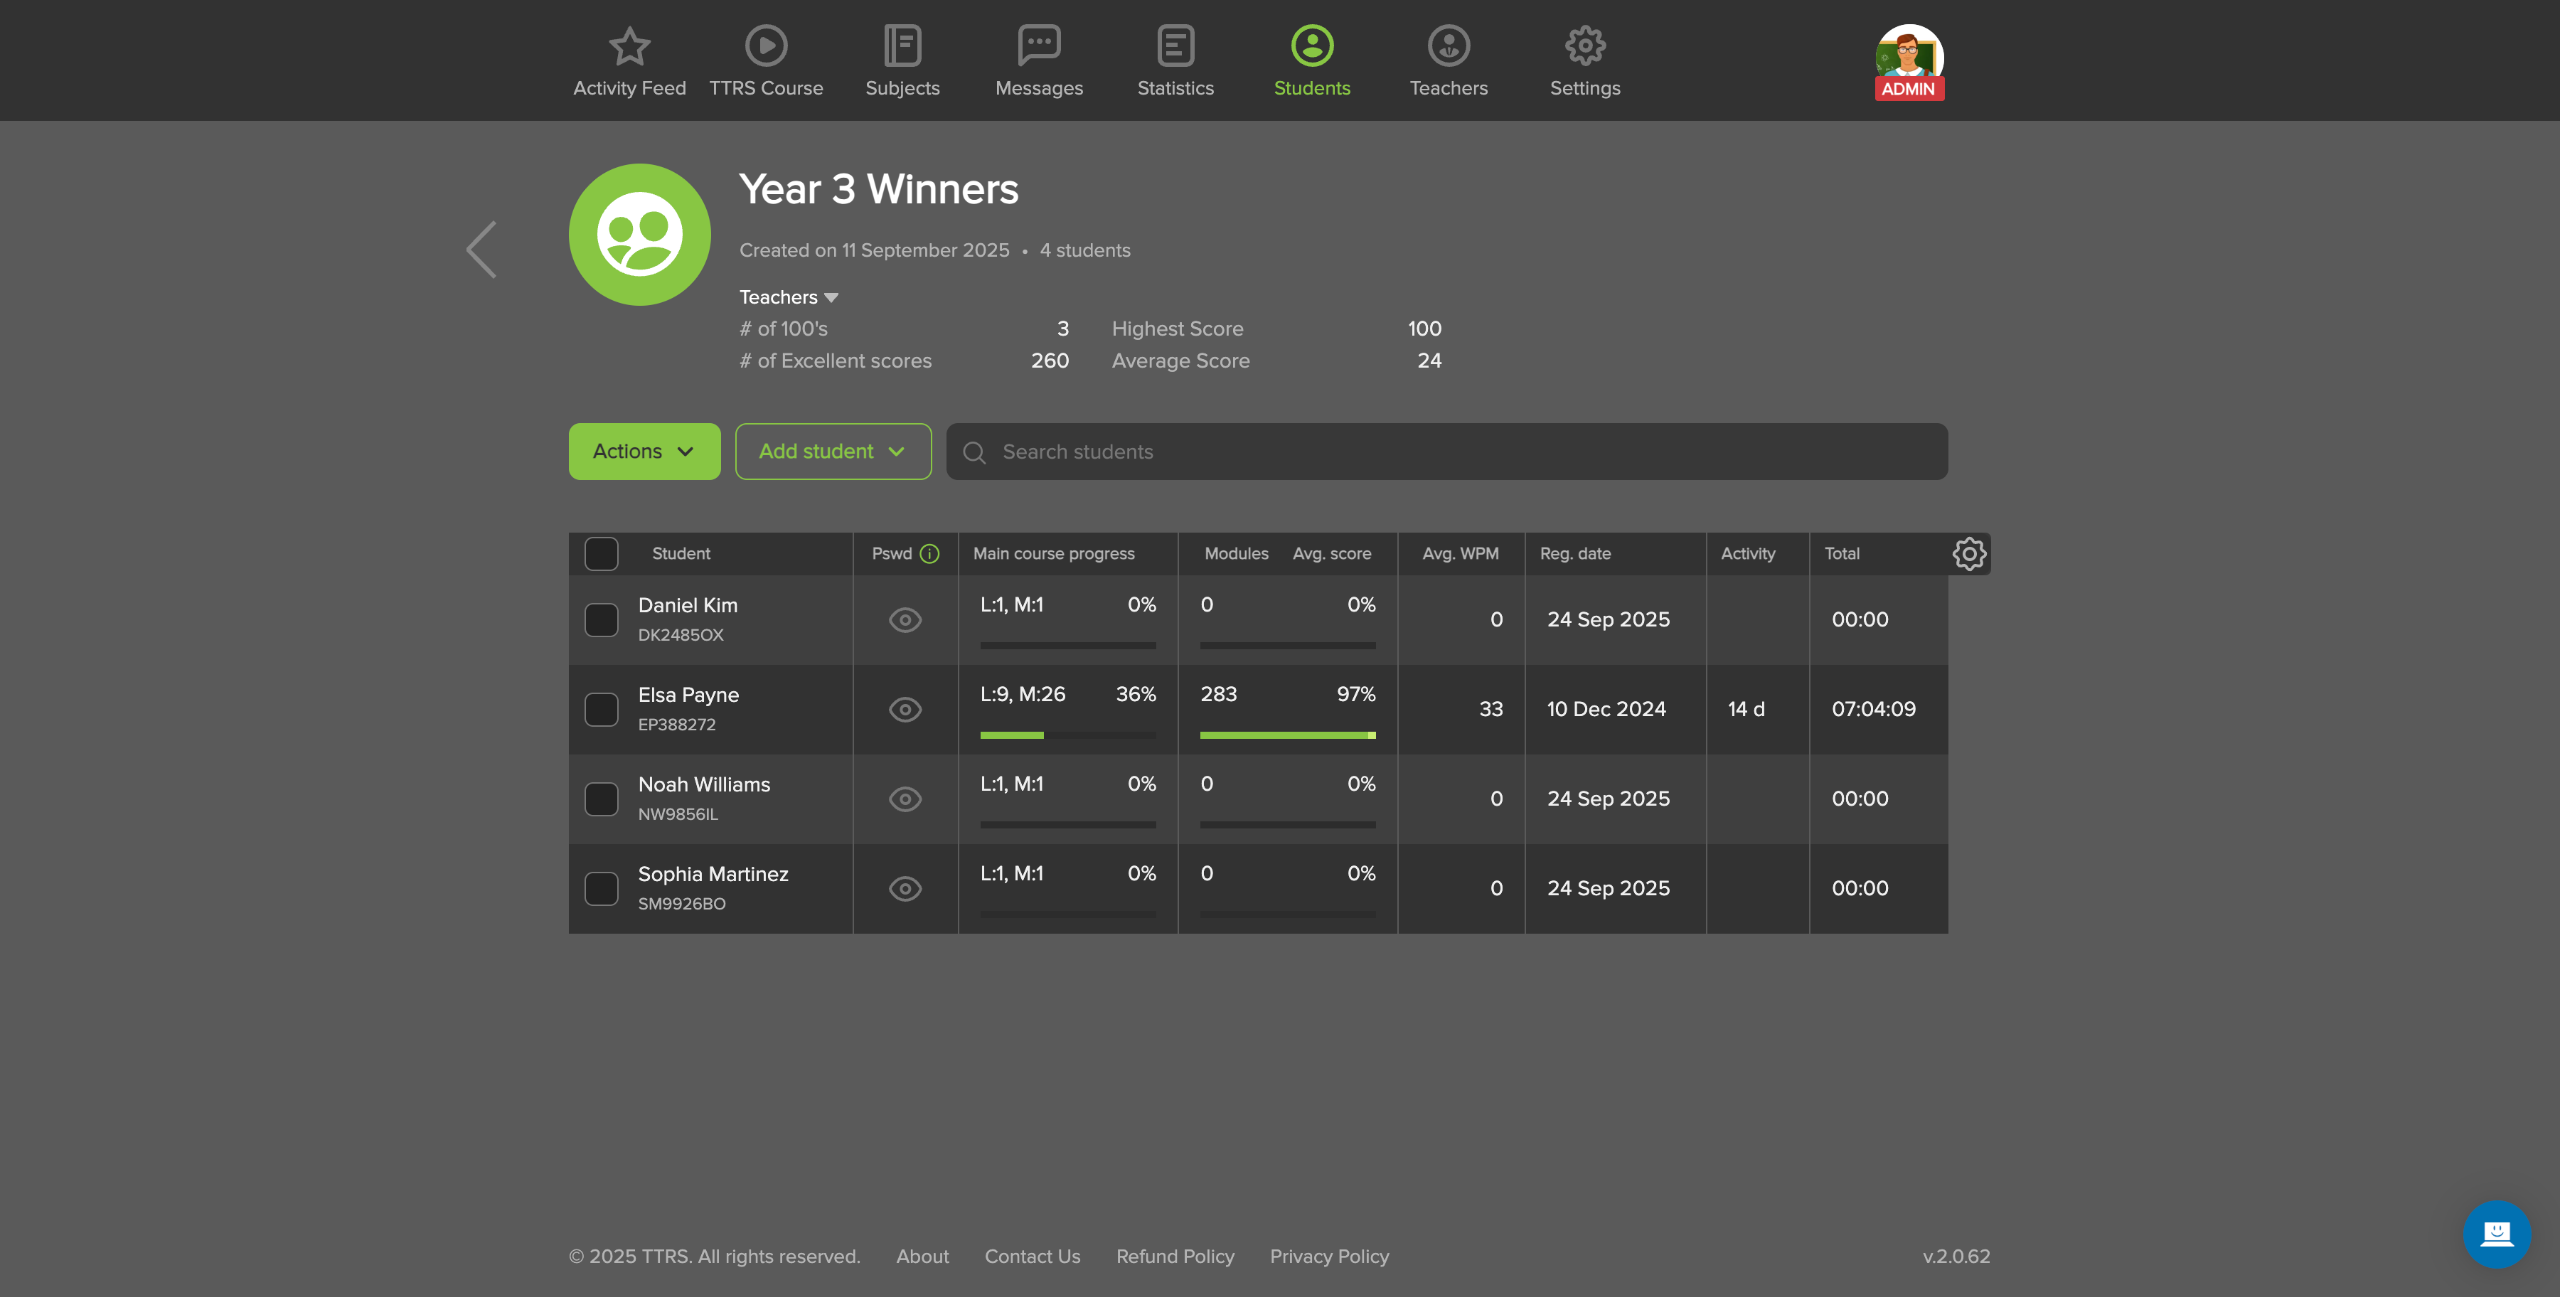
Task: Click the Contact Us footer link
Action: 1032,1256
